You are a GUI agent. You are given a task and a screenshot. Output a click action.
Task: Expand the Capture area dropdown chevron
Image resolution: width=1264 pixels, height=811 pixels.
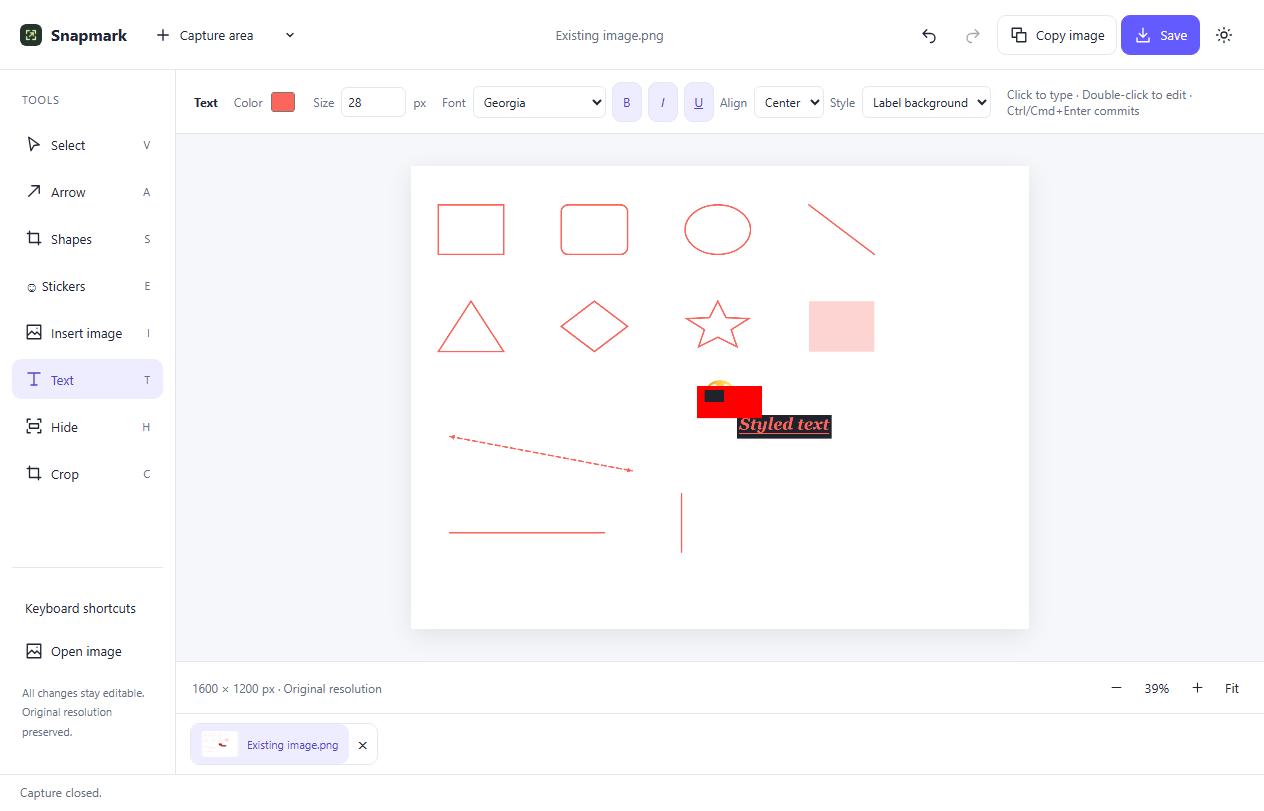tap(290, 35)
